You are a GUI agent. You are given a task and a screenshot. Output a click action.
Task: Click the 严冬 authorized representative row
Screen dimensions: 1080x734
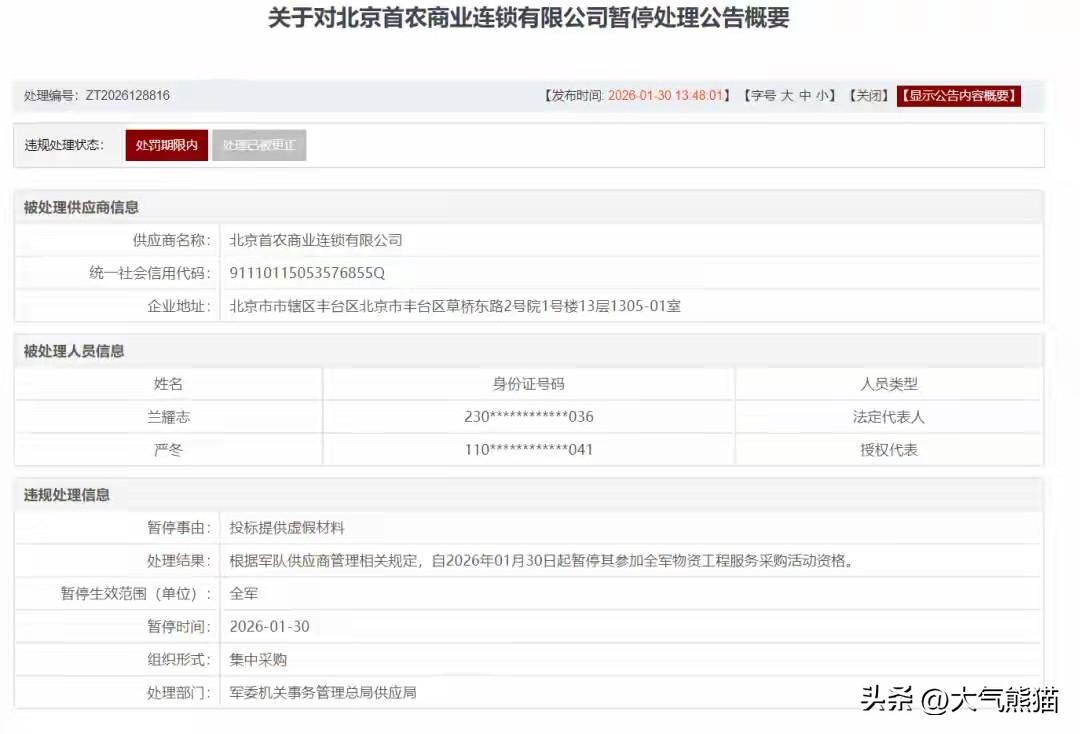pyautogui.click(x=168, y=449)
